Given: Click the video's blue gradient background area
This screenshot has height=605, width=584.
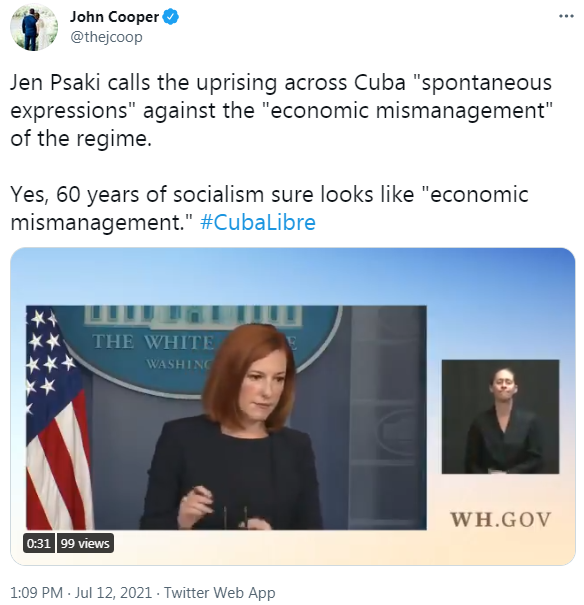Looking at the screenshot, I should (x=292, y=276).
